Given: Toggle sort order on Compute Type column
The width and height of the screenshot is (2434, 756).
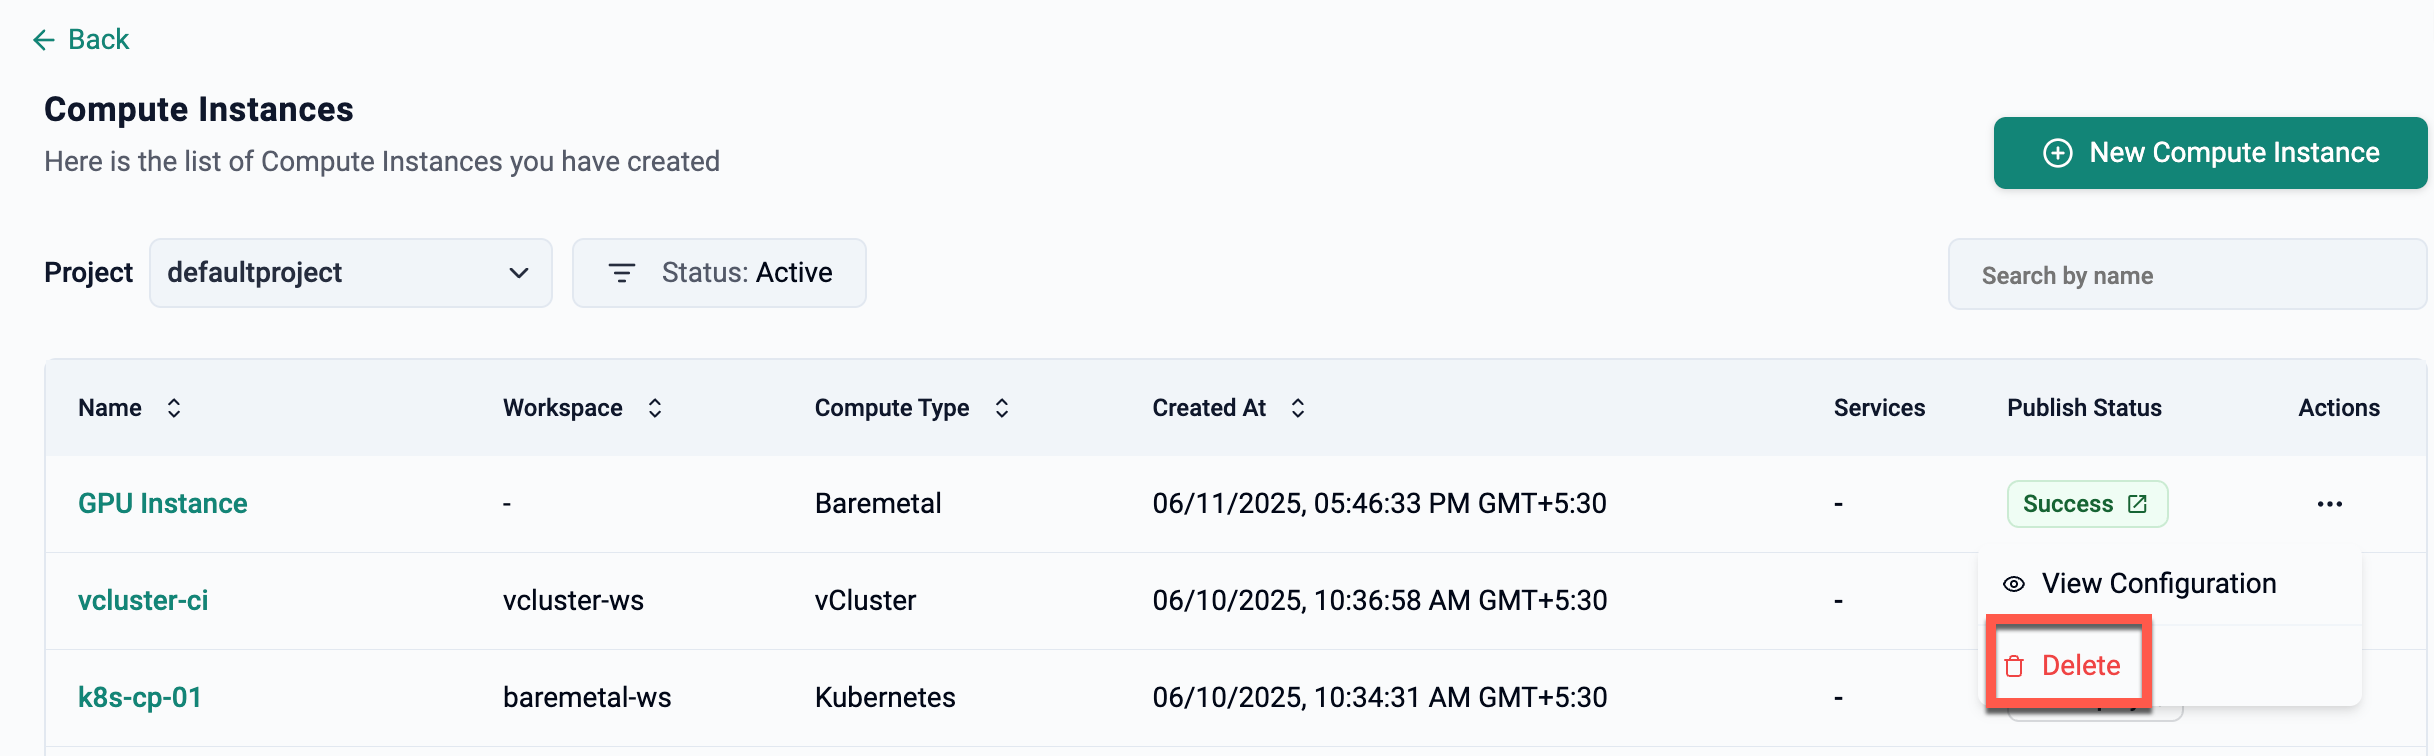Looking at the screenshot, I should [1002, 408].
